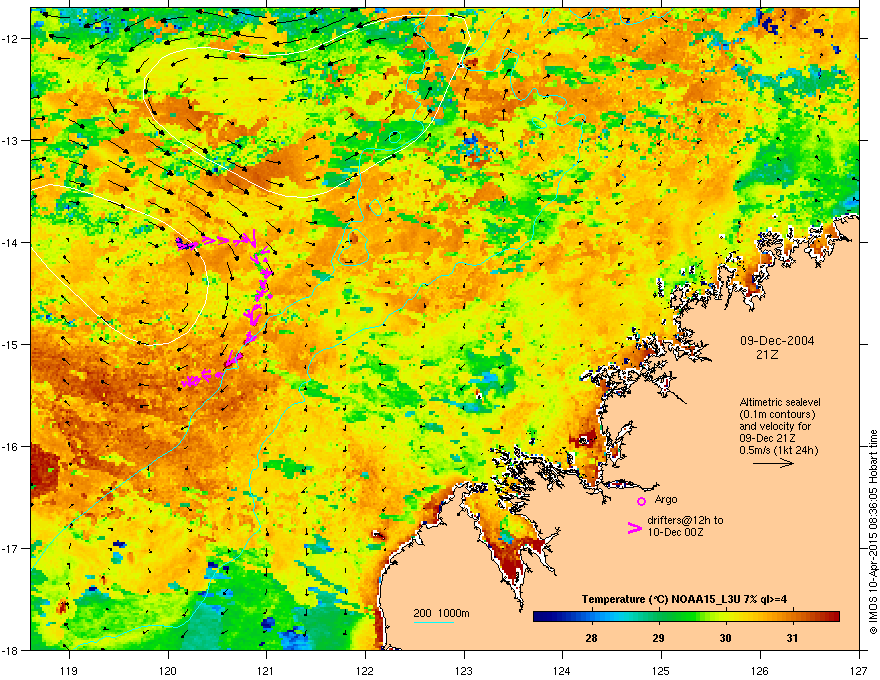Screen dimensions: 880x680
Task: Click the latitude '-12' axis label
Action: click(11, 39)
